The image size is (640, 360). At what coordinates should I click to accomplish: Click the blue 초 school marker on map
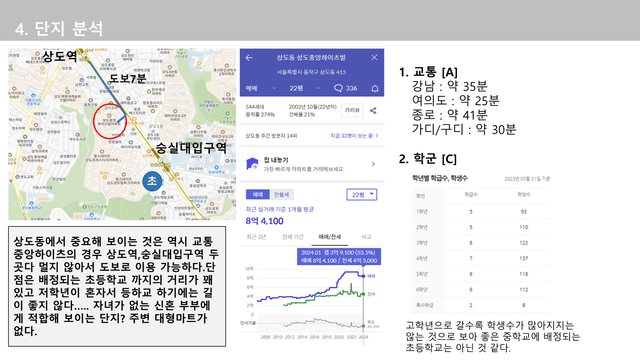(152, 180)
